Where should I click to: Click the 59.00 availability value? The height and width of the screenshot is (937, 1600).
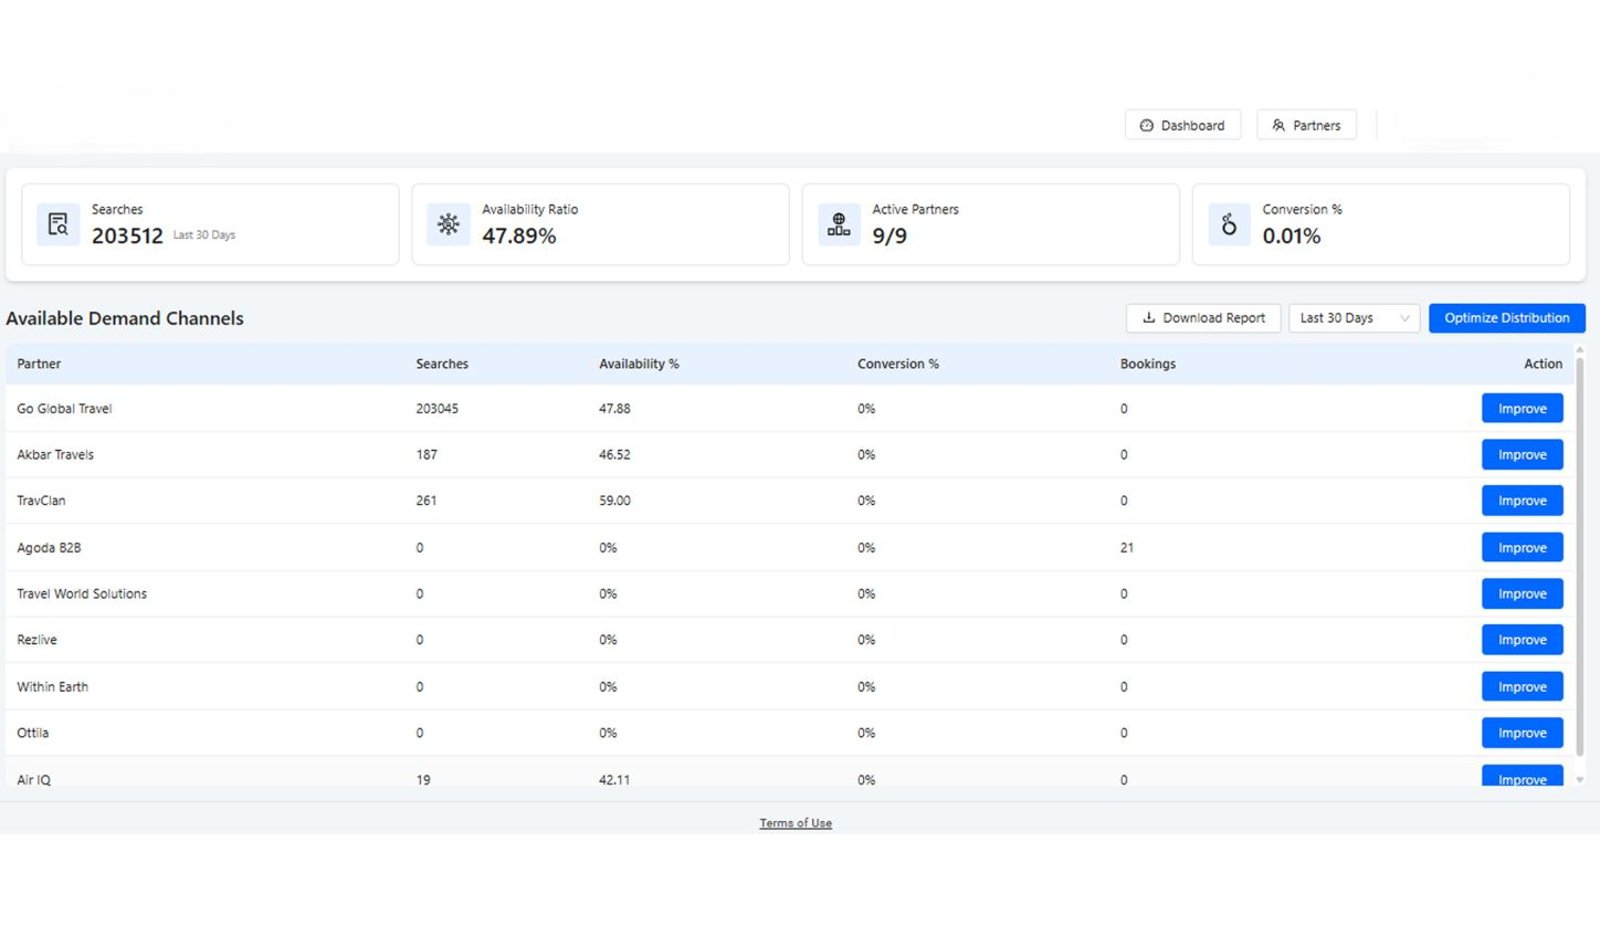(615, 500)
